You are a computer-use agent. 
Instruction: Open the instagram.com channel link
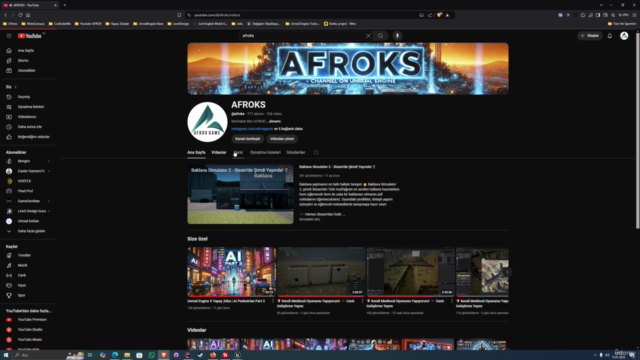point(252,129)
